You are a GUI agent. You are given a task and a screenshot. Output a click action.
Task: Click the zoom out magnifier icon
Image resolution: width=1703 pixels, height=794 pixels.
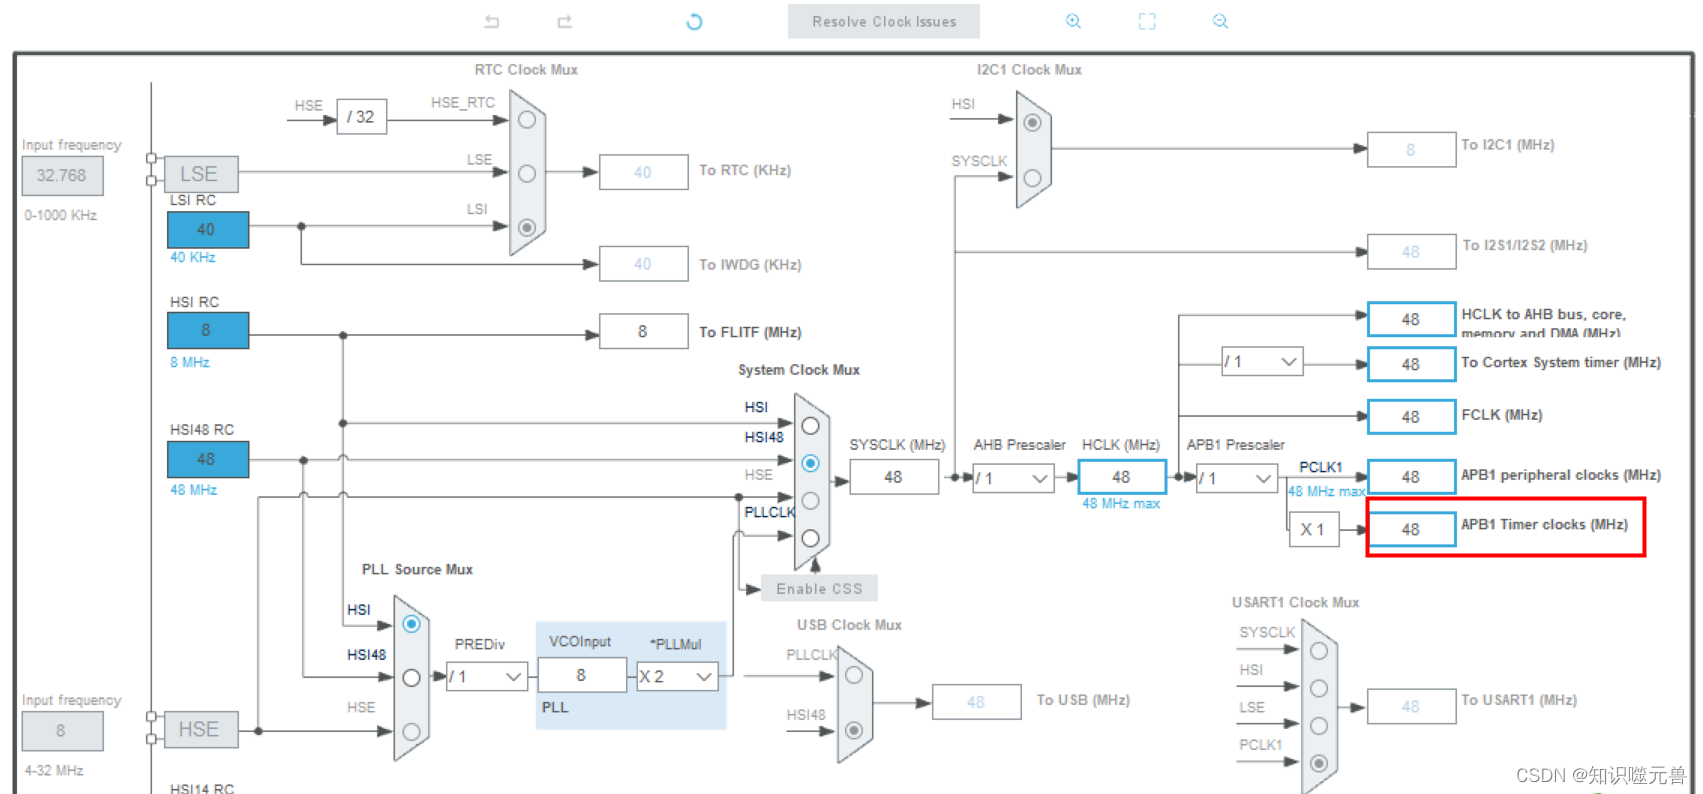pyautogui.click(x=1220, y=21)
